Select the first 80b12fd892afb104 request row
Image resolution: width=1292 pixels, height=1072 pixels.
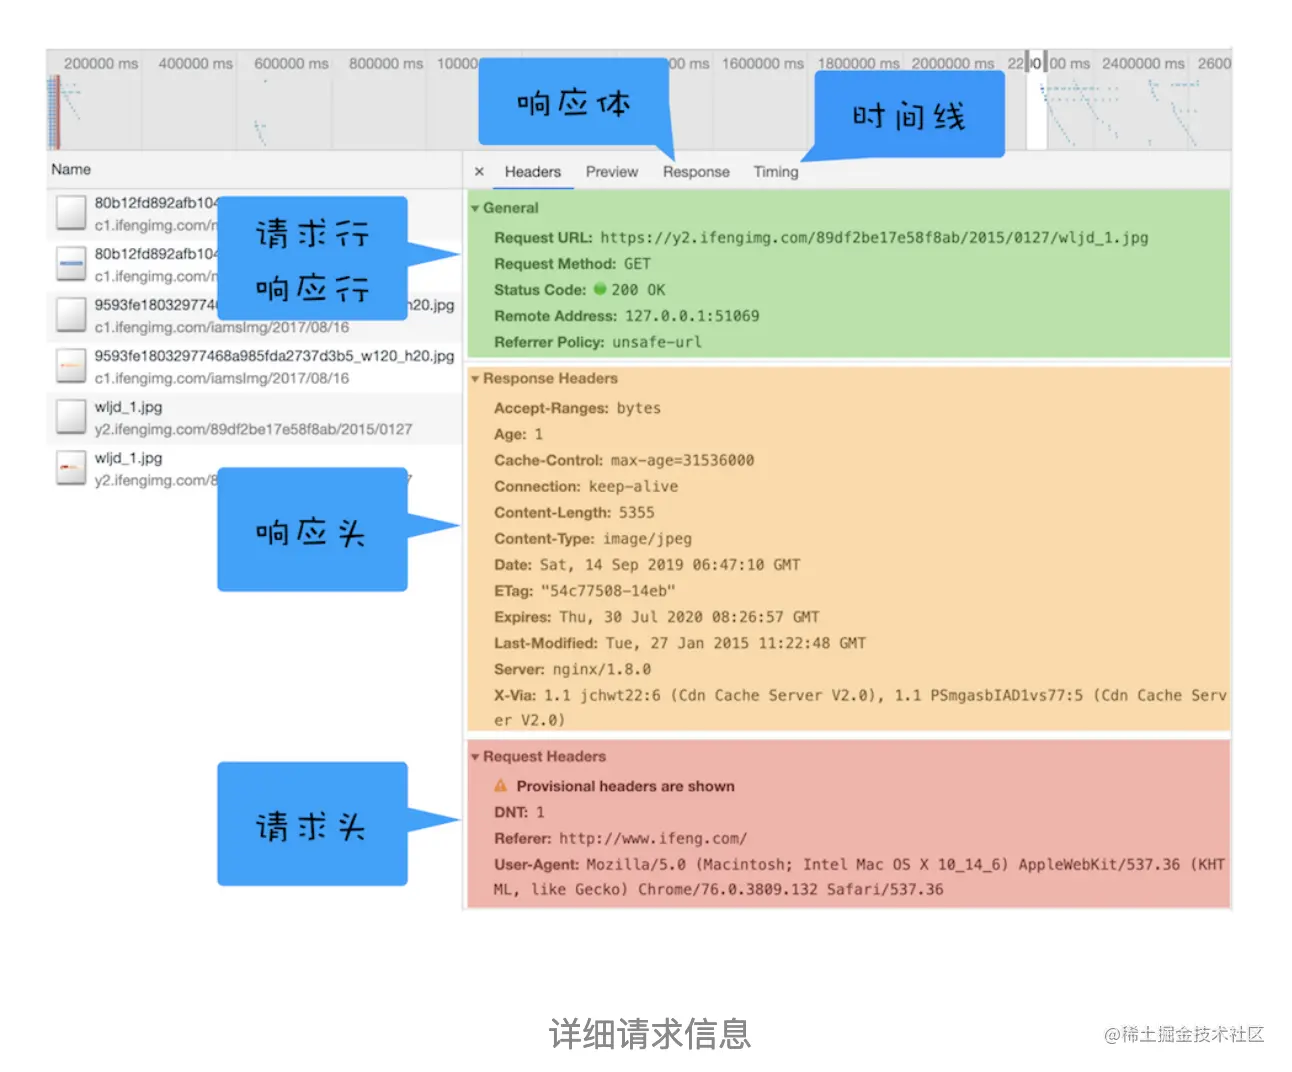point(254,214)
